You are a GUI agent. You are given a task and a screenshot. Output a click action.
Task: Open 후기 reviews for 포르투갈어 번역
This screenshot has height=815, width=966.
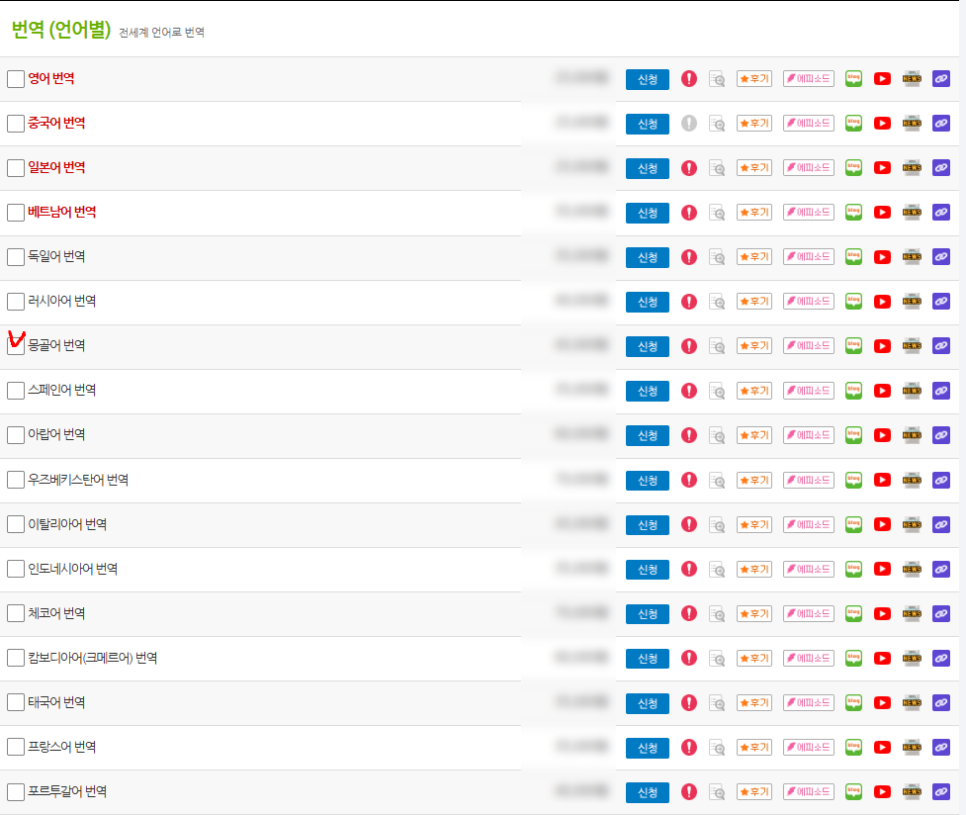click(754, 792)
